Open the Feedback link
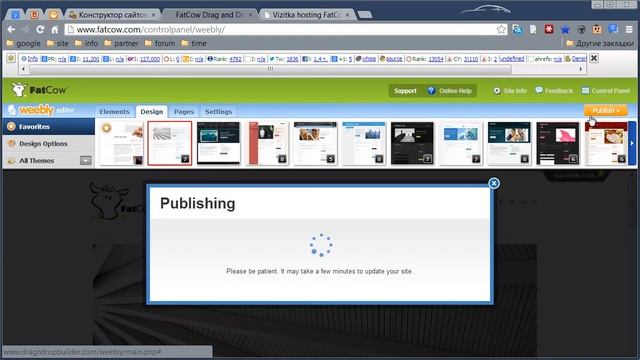This screenshot has width=640, height=360. (x=554, y=91)
